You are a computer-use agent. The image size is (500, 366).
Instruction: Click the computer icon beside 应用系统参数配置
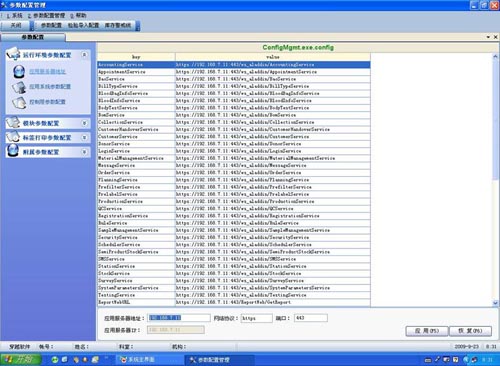click(x=19, y=87)
